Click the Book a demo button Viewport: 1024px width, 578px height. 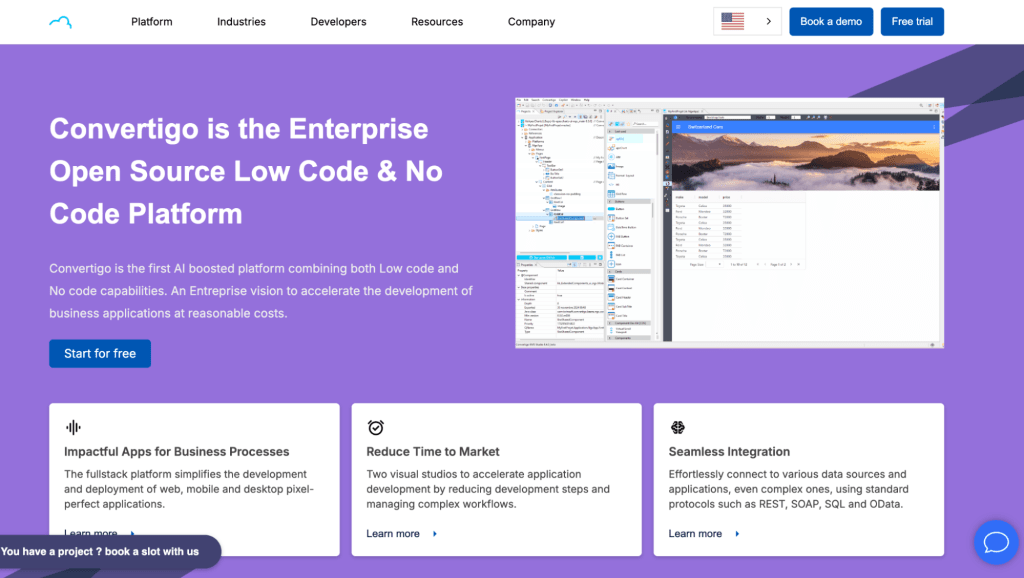pyautogui.click(x=831, y=22)
